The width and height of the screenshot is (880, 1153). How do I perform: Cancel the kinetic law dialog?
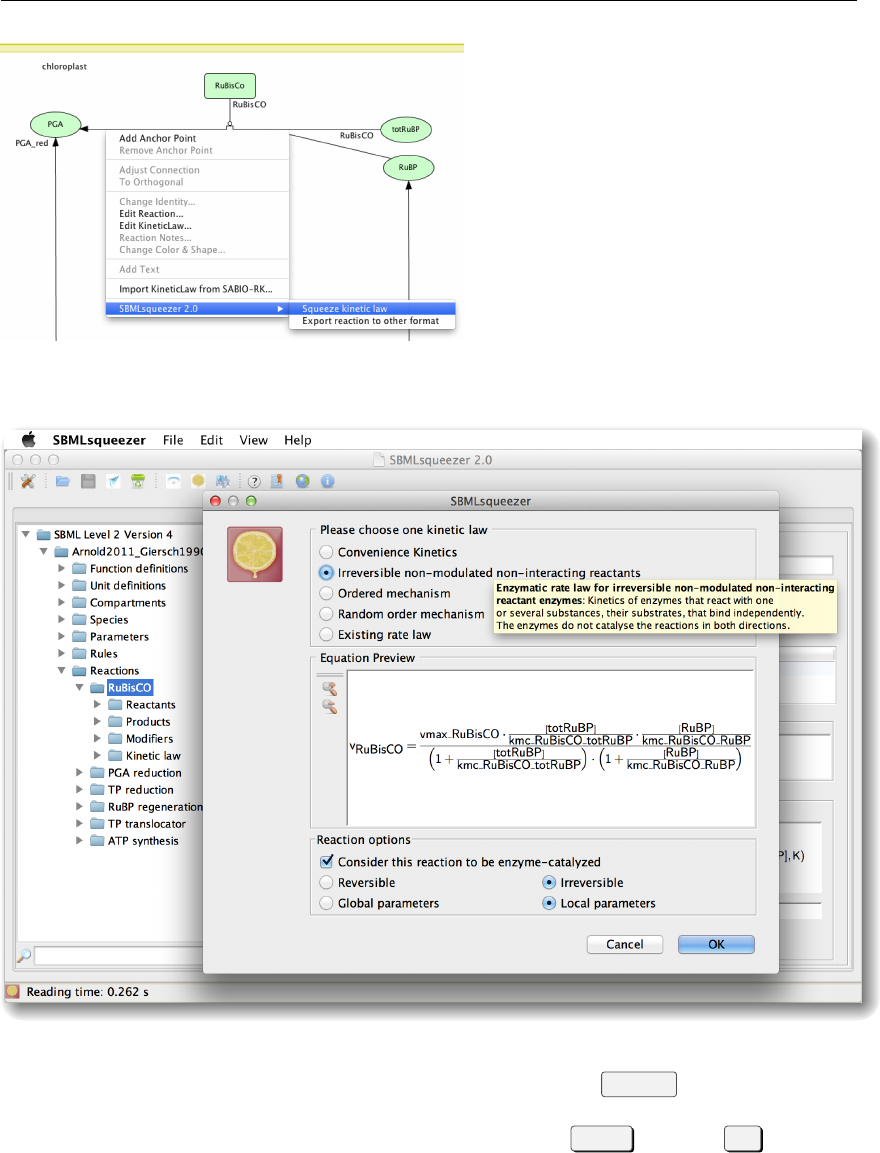(625, 944)
